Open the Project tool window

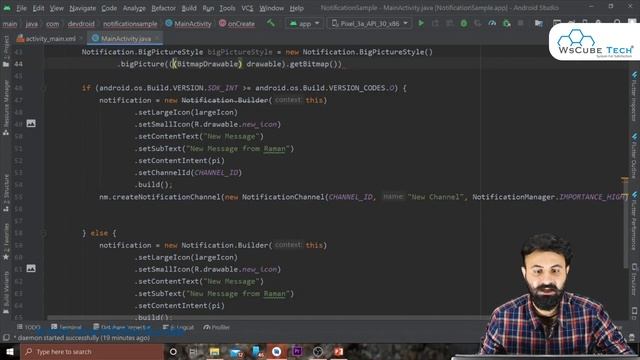pyautogui.click(x=6, y=51)
